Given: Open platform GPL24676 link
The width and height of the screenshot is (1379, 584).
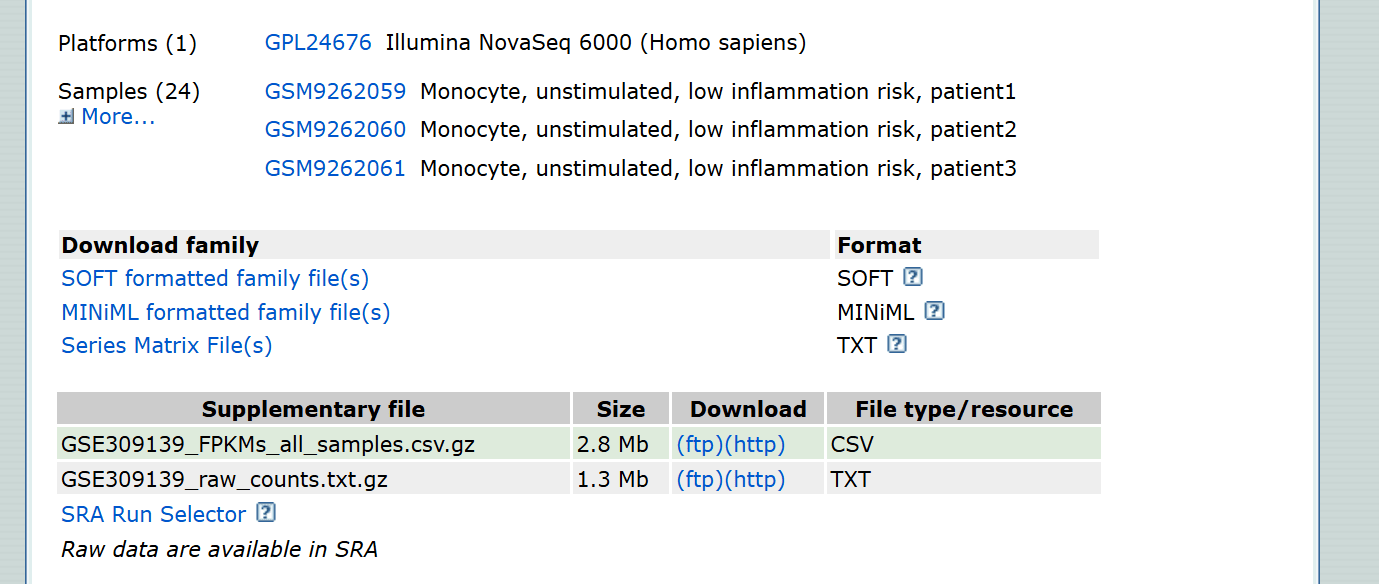Looking at the screenshot, I should (318, 43).
